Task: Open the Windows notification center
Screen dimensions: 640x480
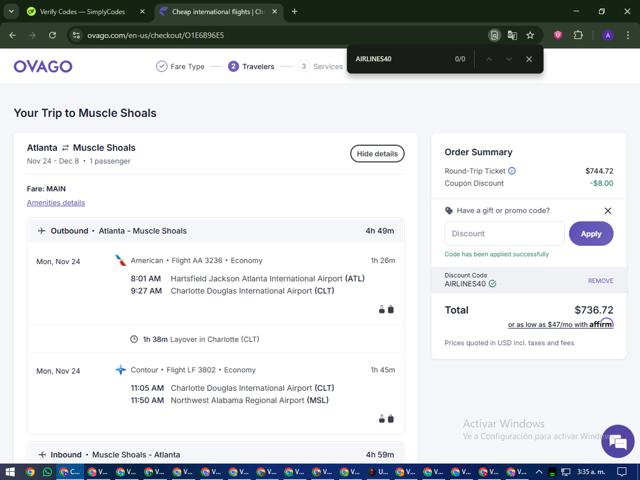Action: pos(622,472)
